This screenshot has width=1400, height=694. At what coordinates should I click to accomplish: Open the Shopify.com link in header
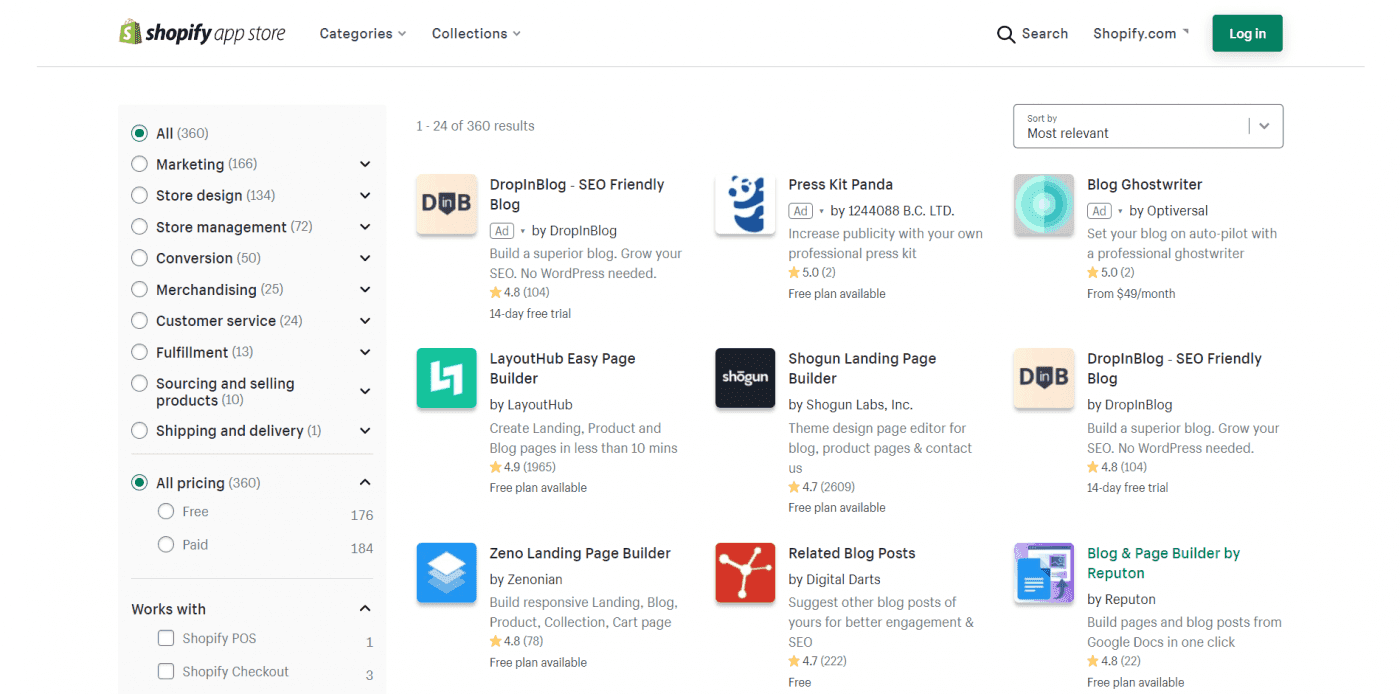click(x=1141, y=34)
